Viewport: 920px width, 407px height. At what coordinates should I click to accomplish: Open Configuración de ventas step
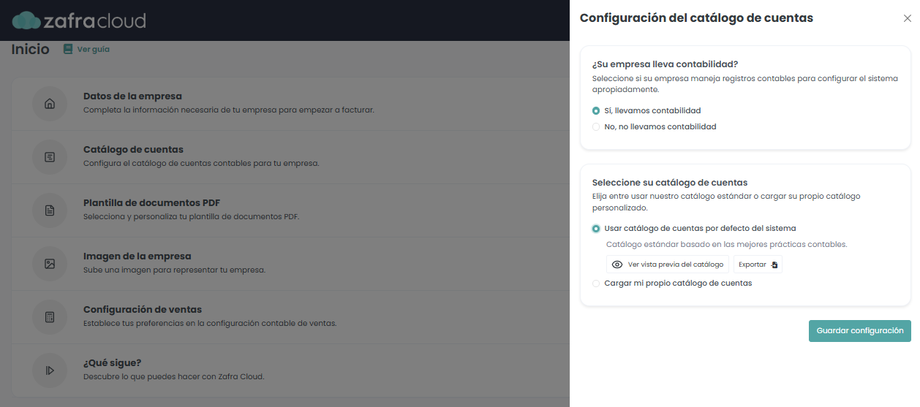coord(146,310)
